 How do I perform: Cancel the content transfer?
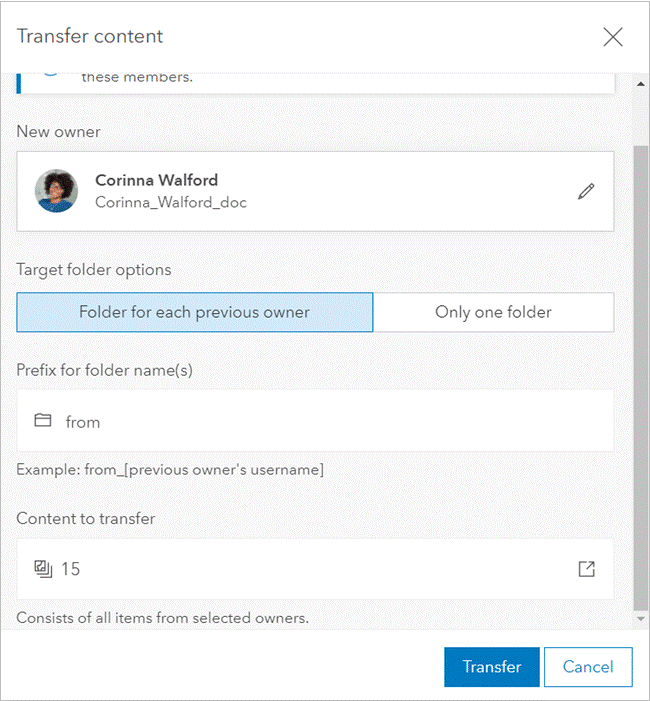point(588,667)
